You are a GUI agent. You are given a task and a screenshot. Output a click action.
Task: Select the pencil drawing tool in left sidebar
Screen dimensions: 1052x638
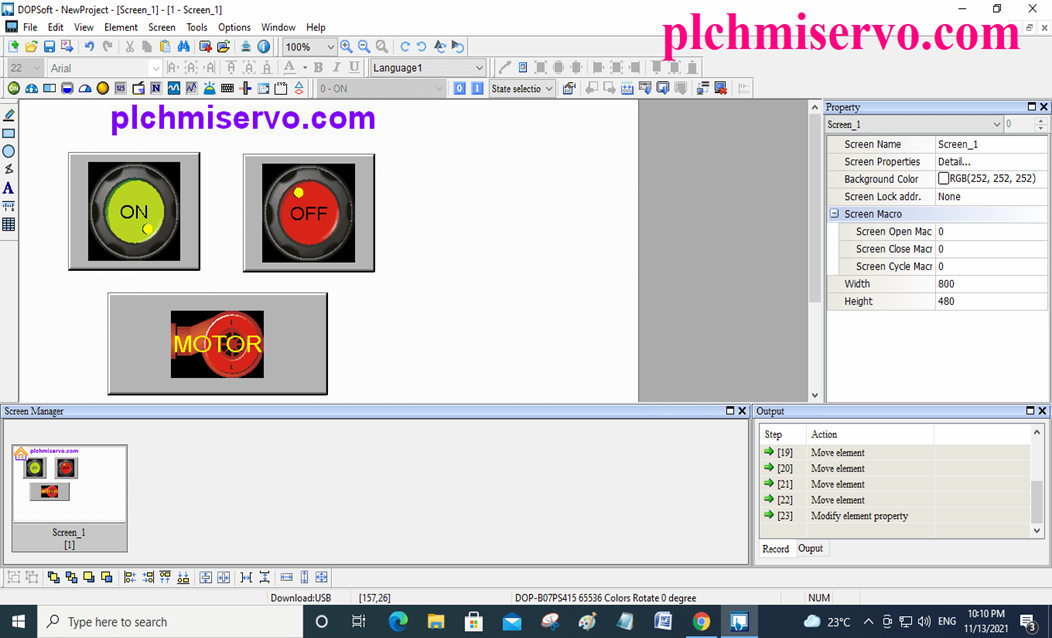[x=9, y=115]
